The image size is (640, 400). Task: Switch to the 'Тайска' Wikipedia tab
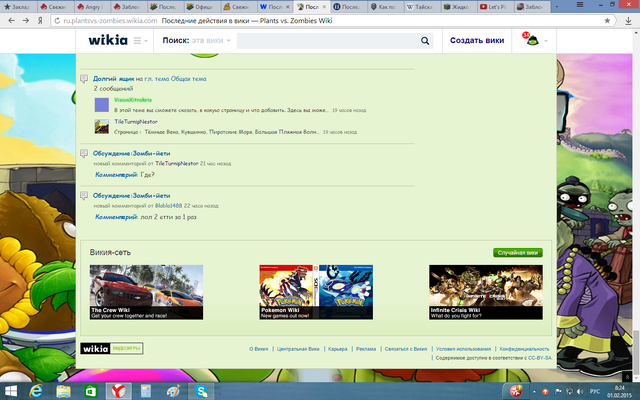(422, 7)
